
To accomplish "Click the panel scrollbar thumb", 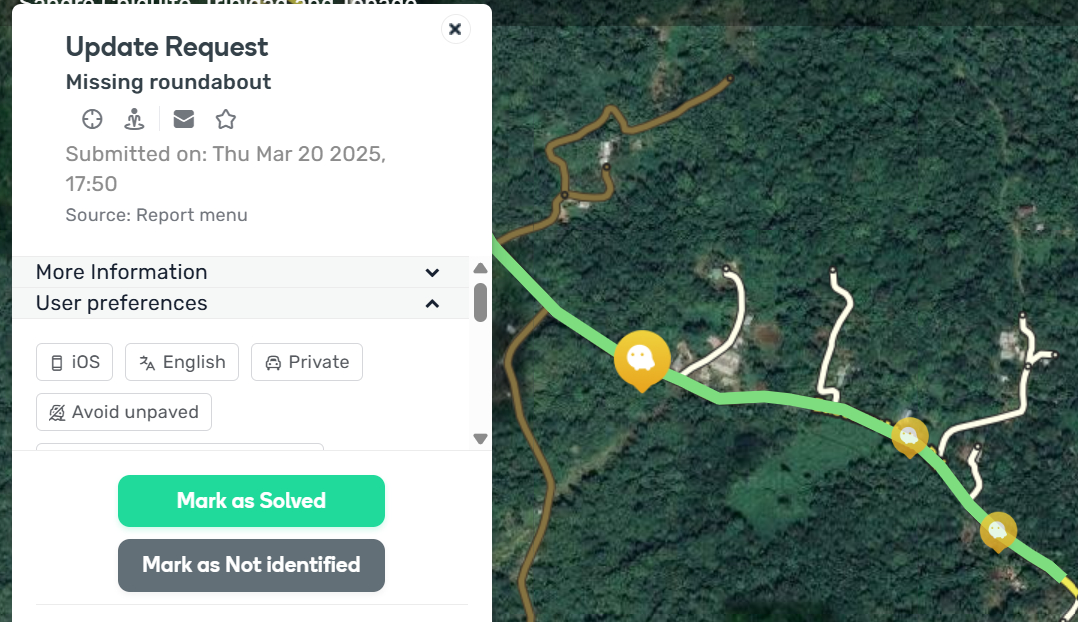I will click(x=480, y=302).
